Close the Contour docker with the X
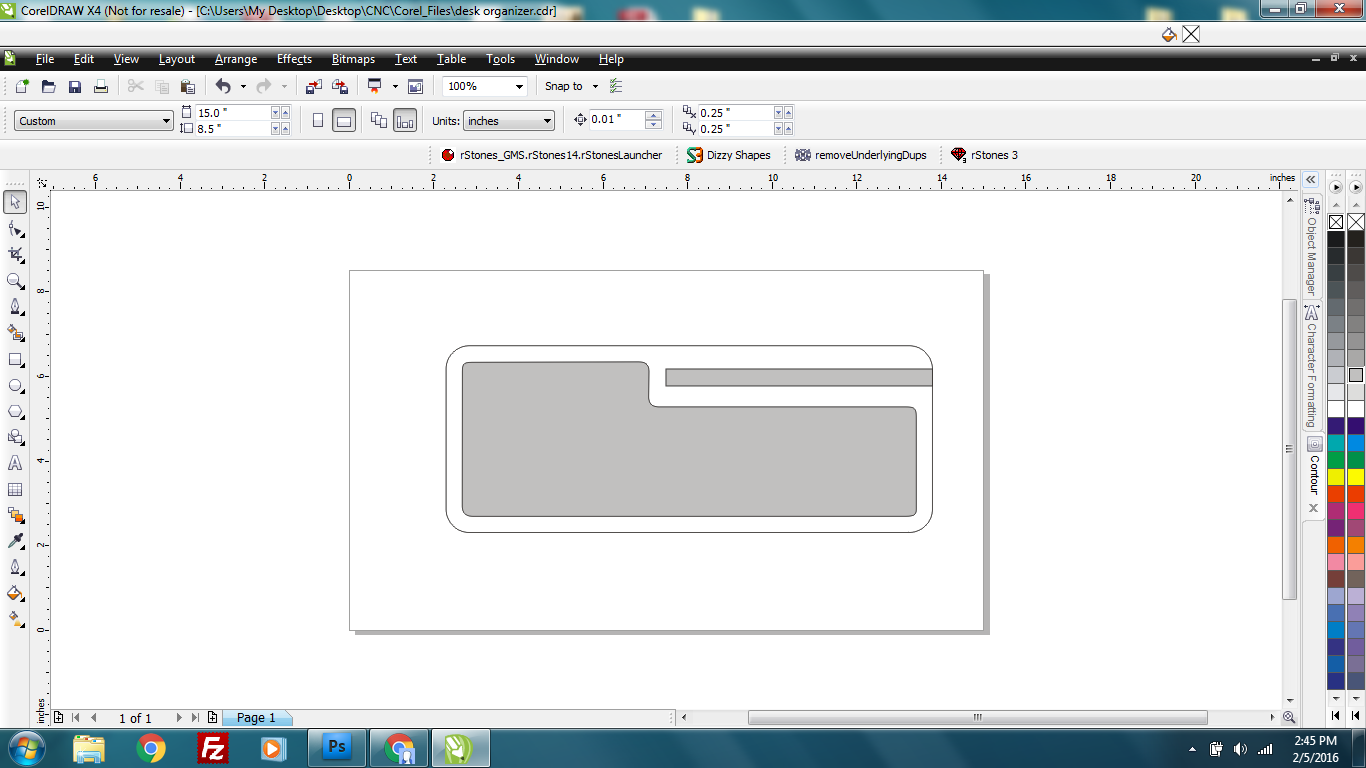 click(1313, 508)
